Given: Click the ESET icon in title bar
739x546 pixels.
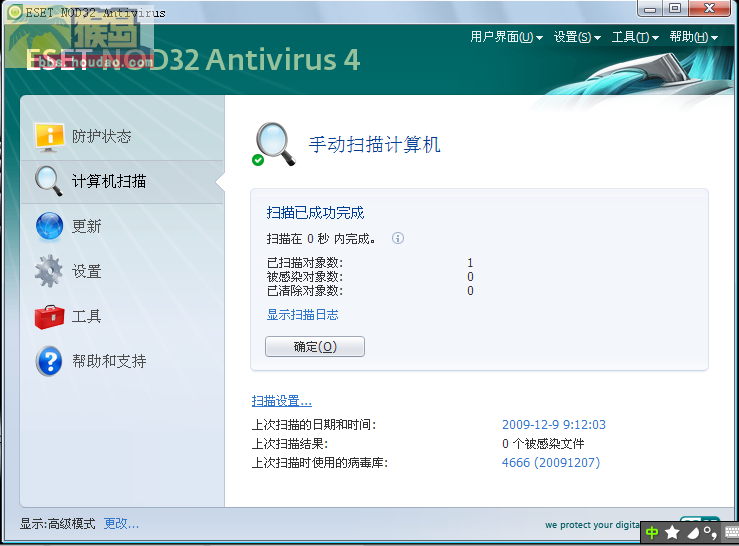Looking at the screenshot, I should click(15, 12).
